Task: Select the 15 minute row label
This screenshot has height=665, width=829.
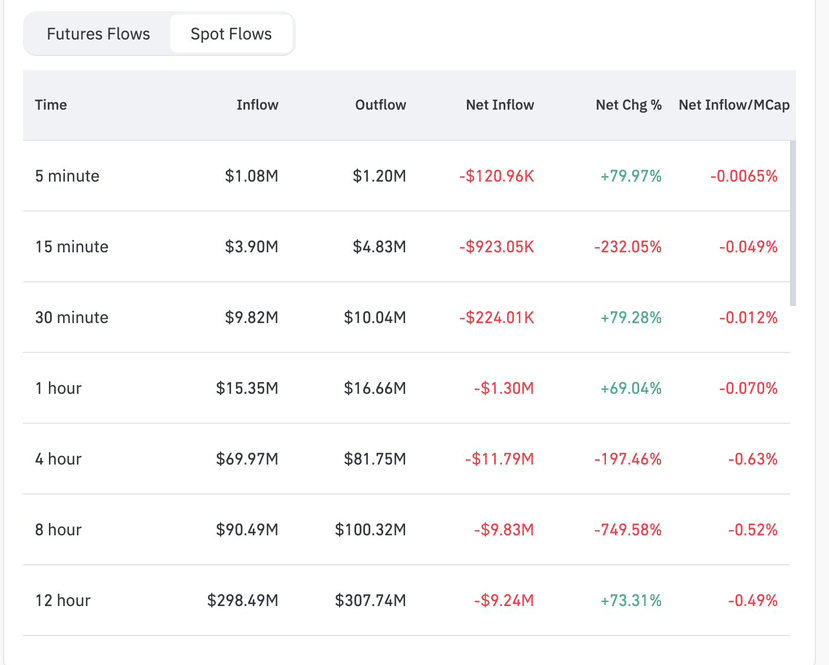Action: click(71, 247)
